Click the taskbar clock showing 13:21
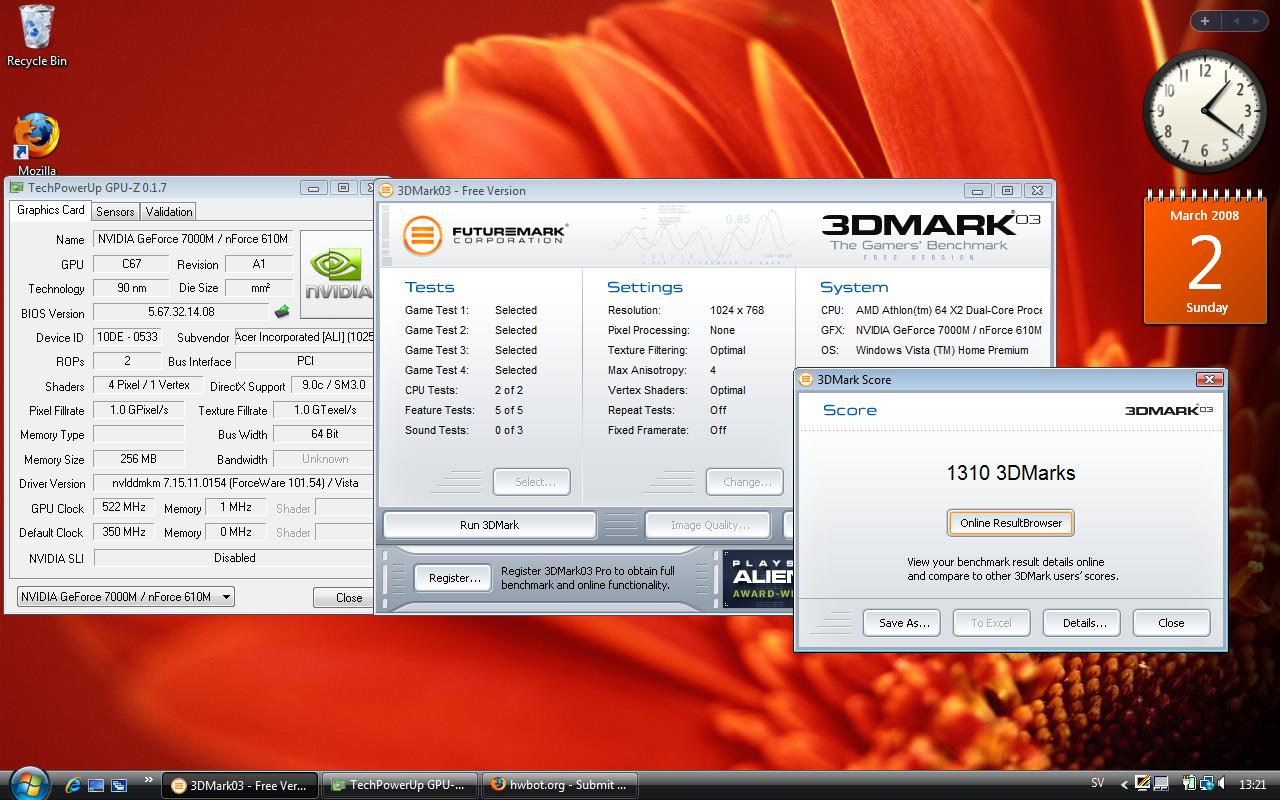1280x800 pixels. [1252, 785]
